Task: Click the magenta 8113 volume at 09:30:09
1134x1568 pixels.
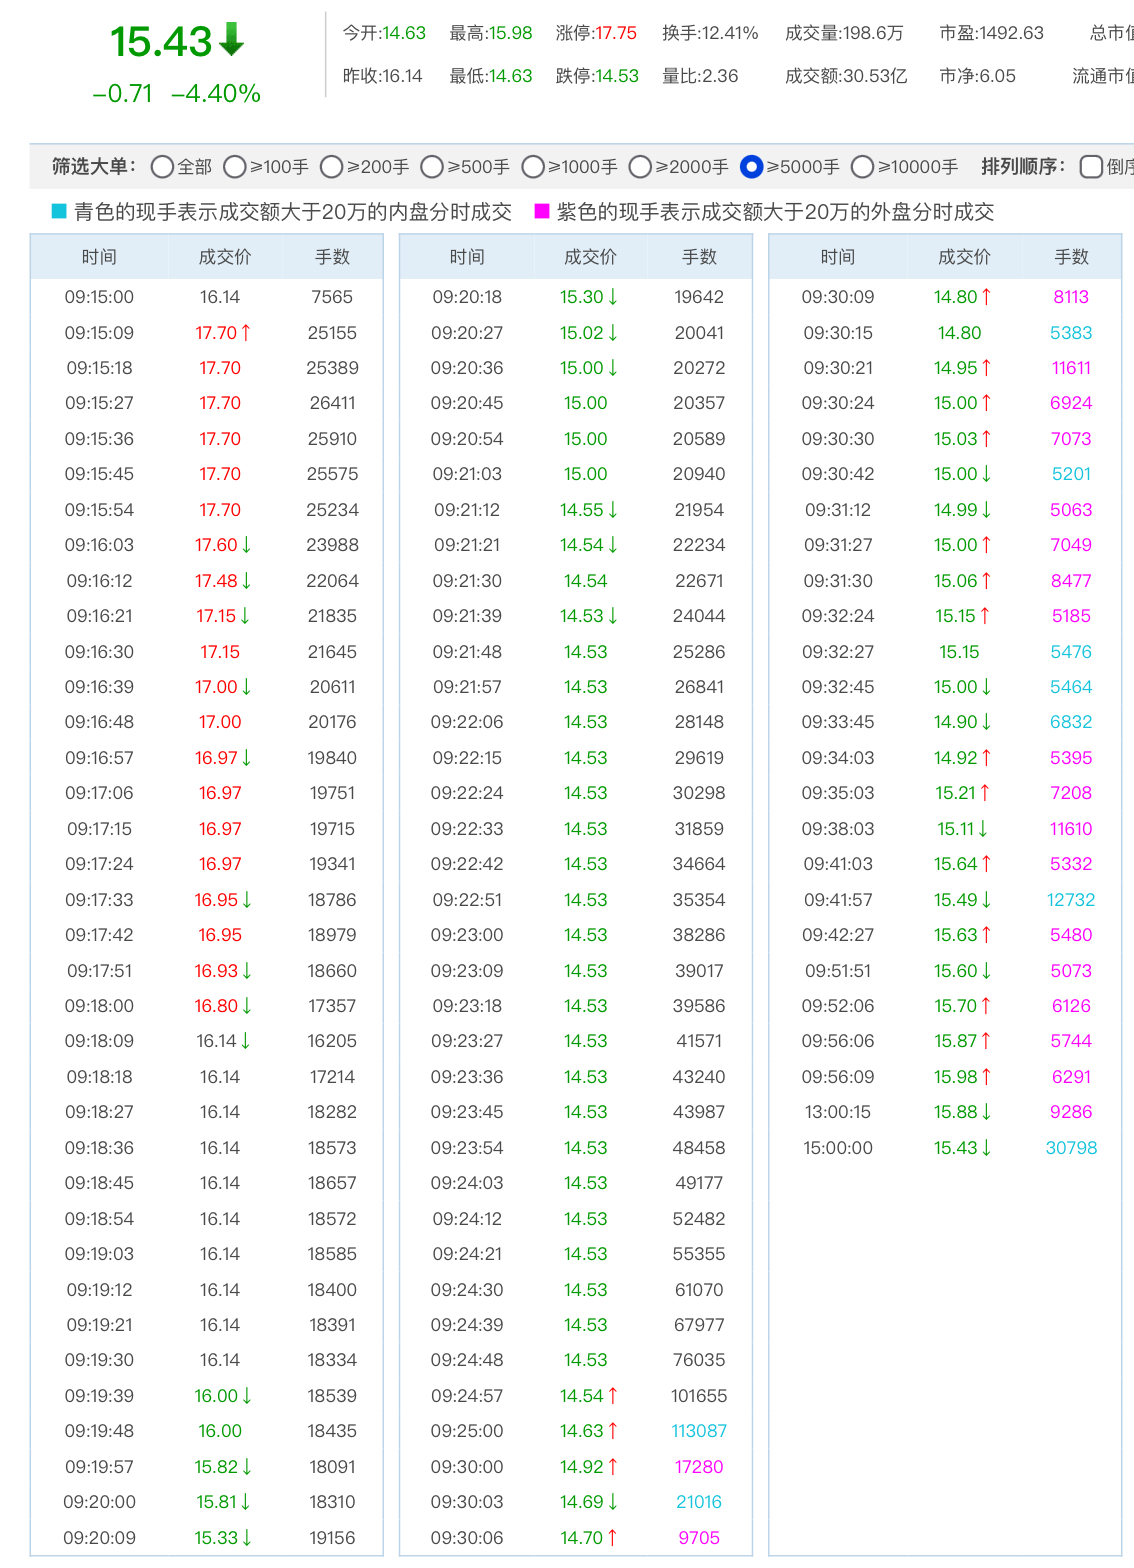Action: pyautogui.click(x=1071, y=297)
